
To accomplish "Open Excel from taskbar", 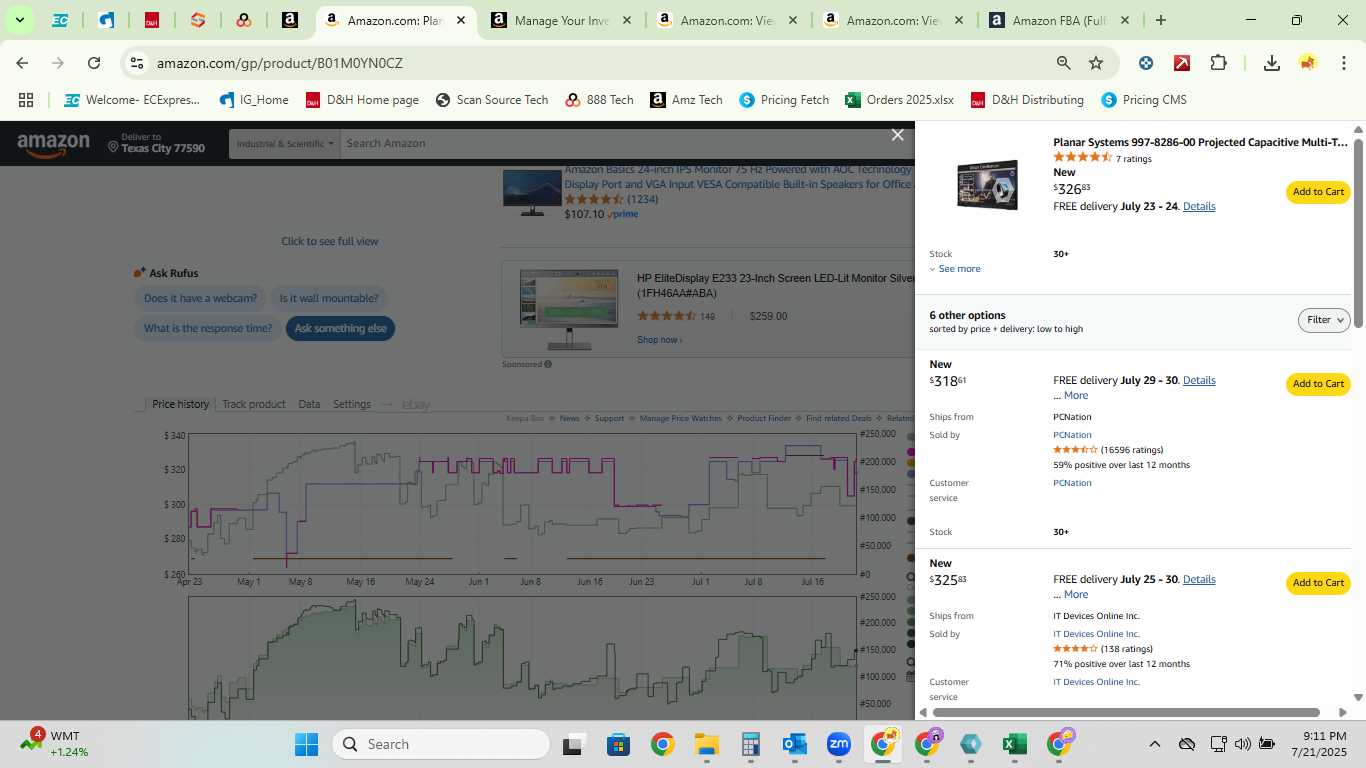I will click(x=1014, y=744).
